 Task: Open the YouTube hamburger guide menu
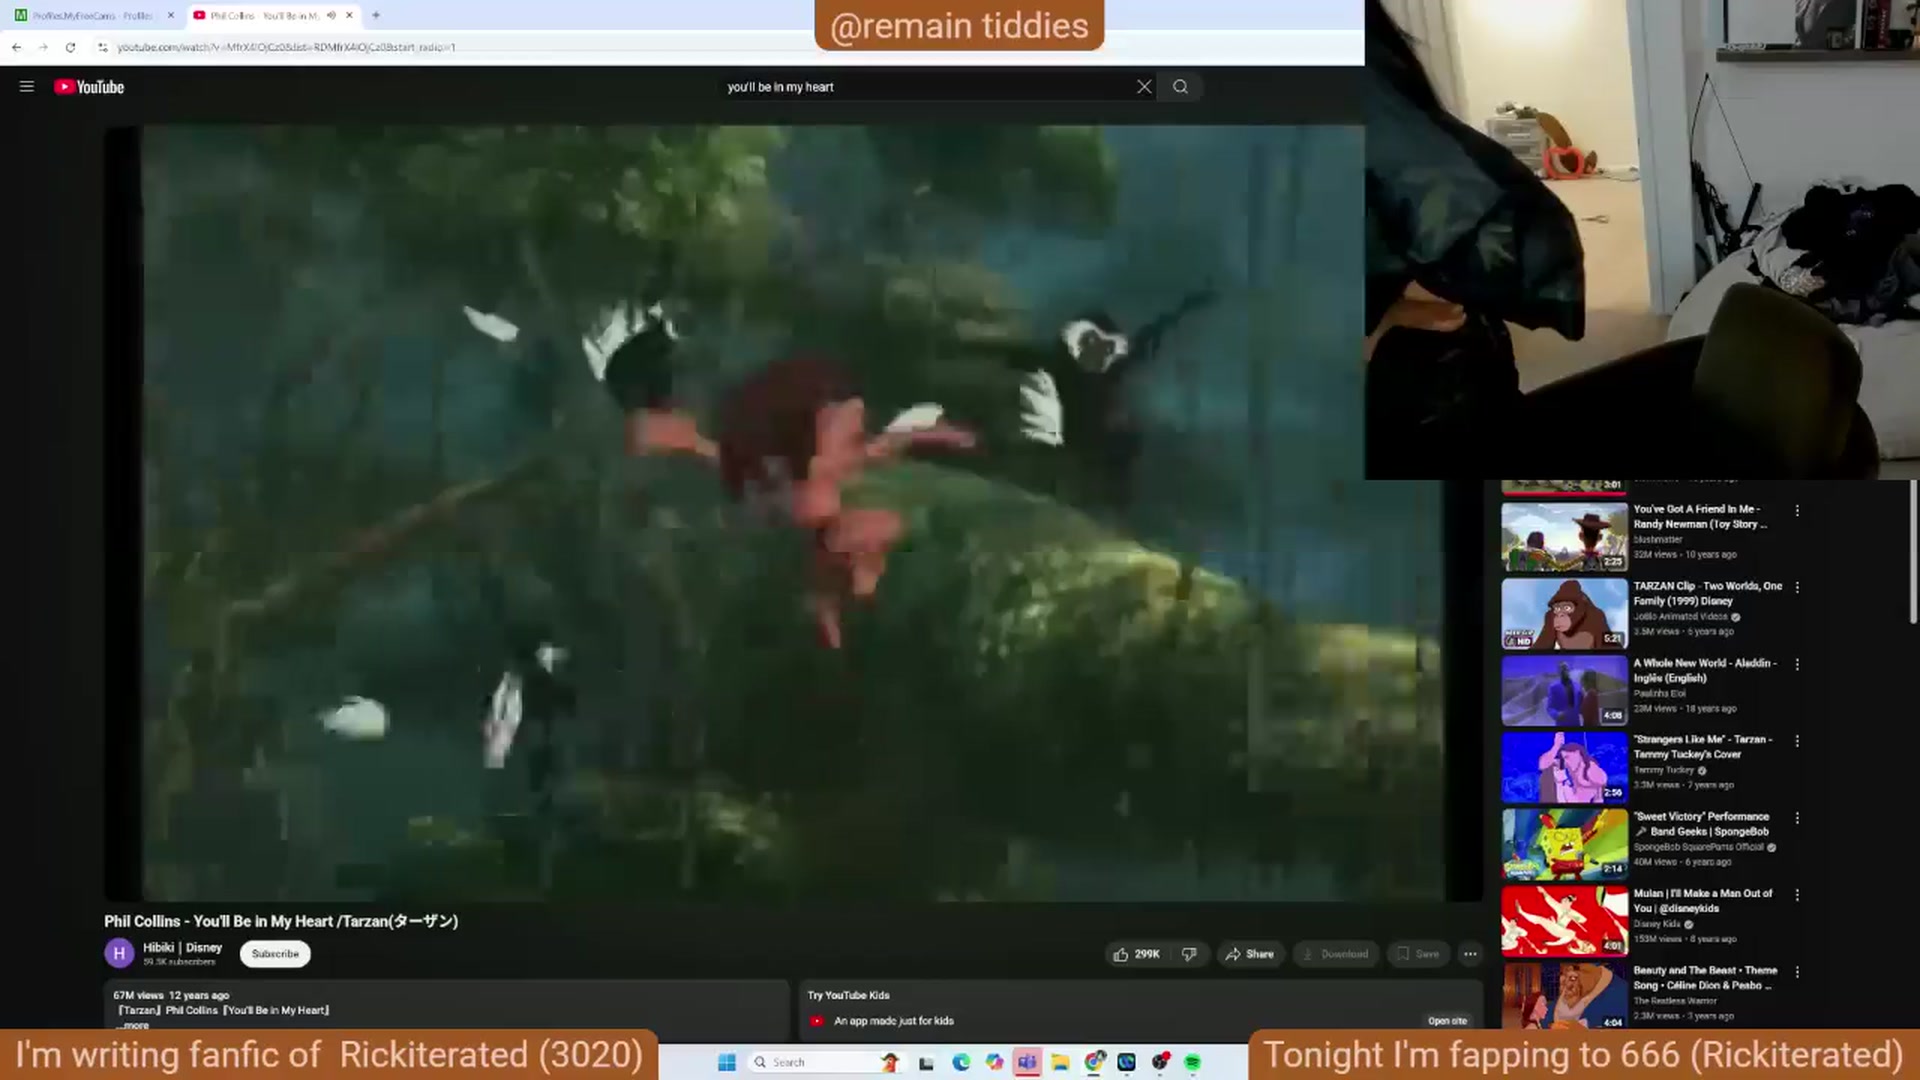pos(27,87)
